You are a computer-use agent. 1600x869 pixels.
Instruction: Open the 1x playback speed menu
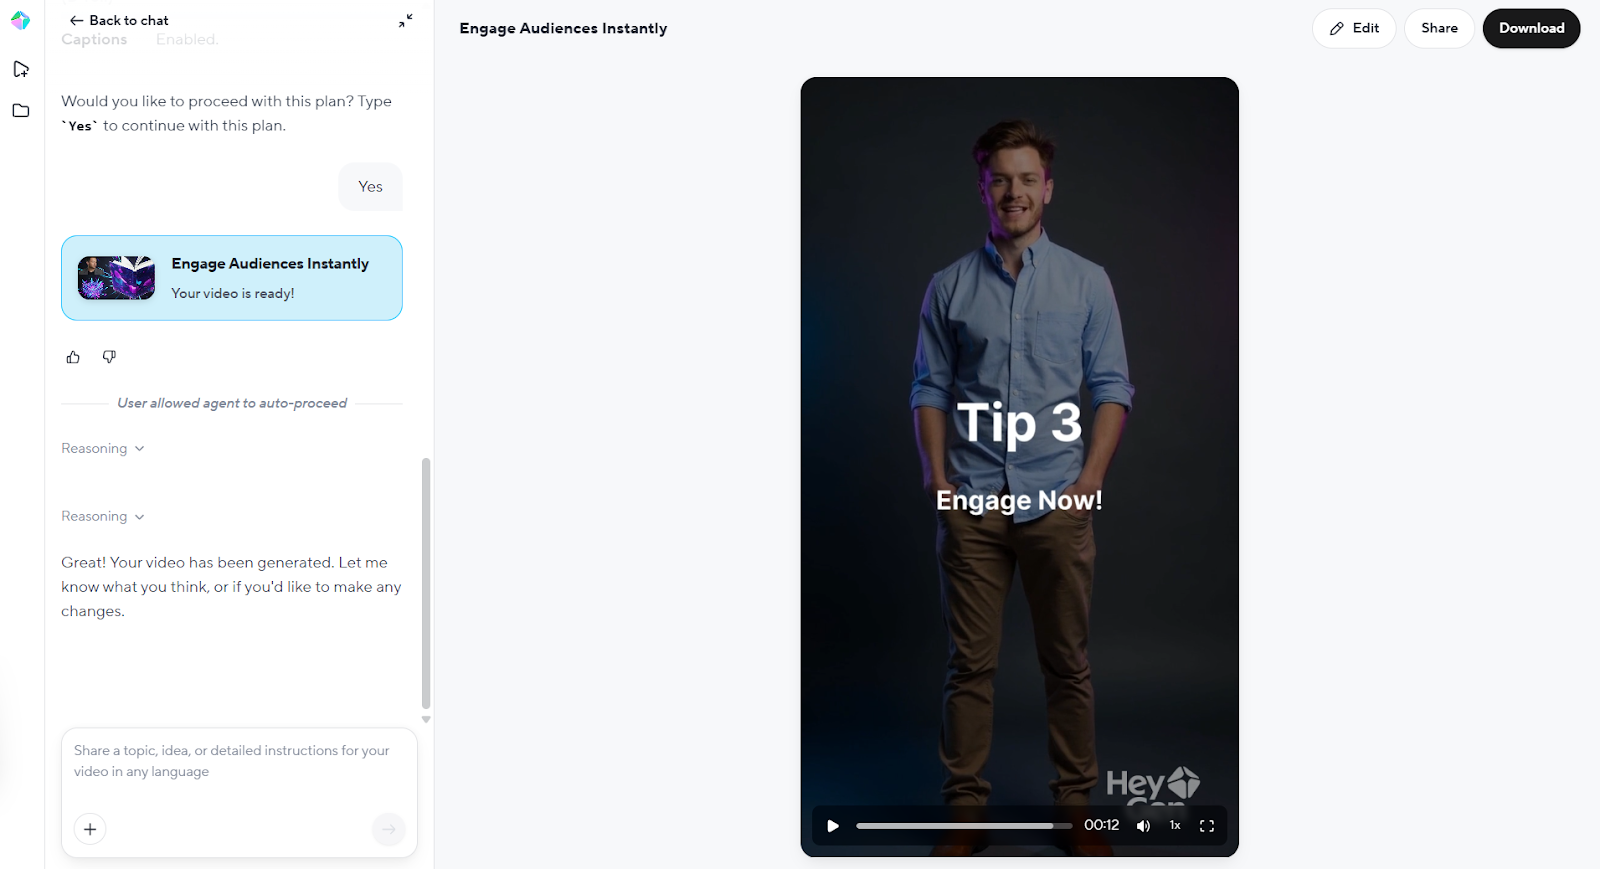[x=1175, y=826]
